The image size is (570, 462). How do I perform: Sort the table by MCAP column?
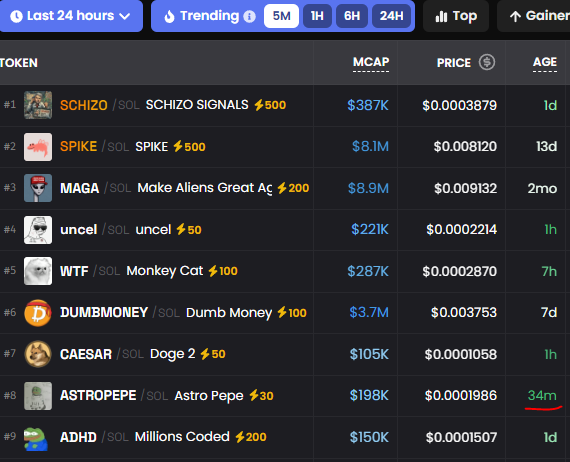[x=371, y=62]
